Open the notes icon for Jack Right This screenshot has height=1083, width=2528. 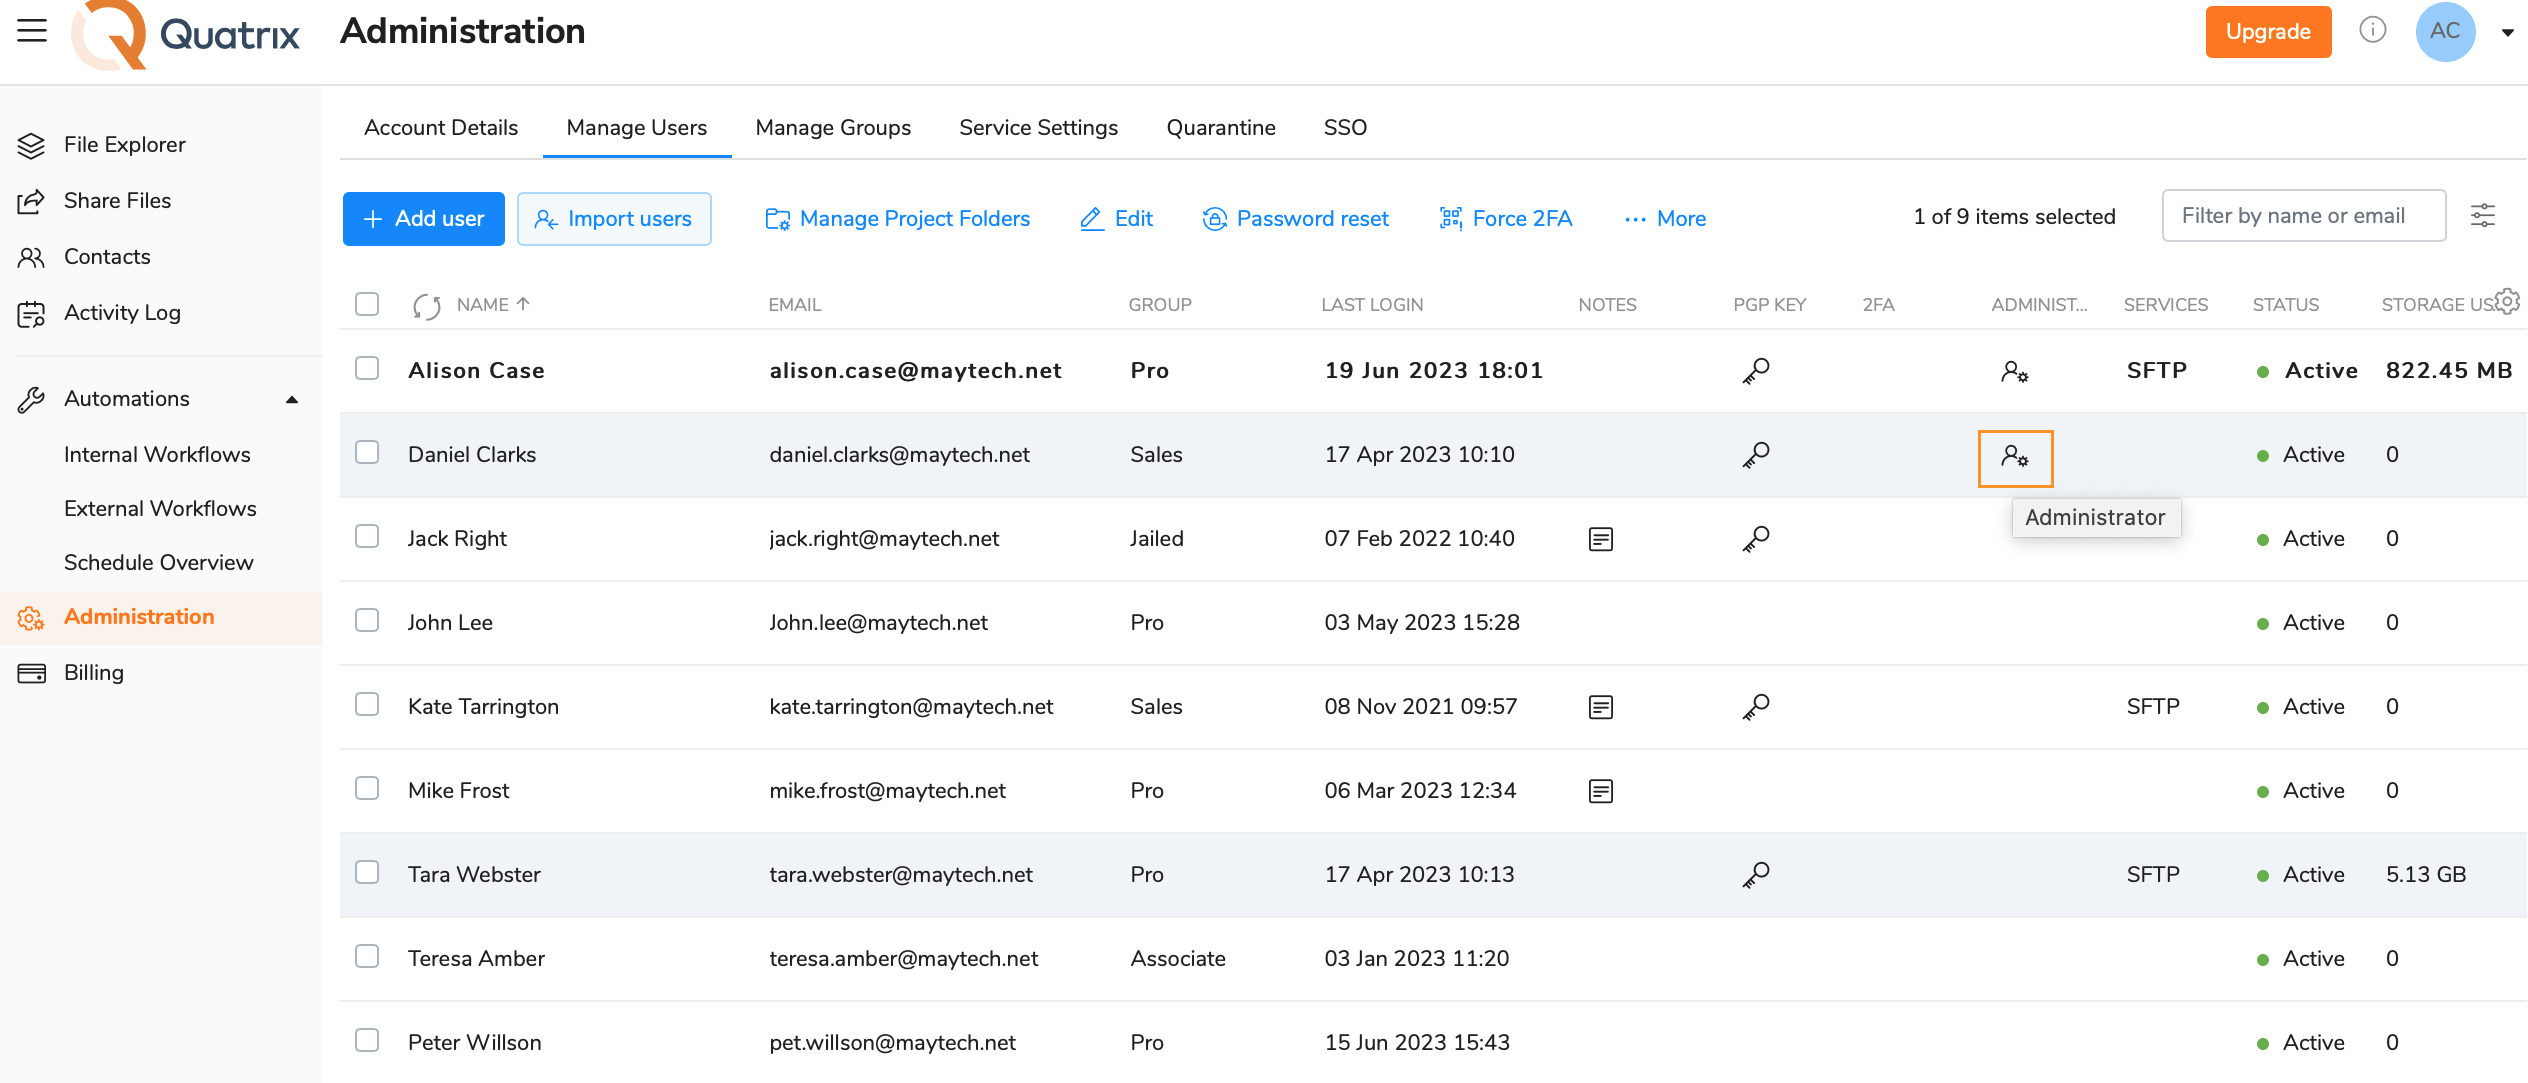[x=1600, y=538]
